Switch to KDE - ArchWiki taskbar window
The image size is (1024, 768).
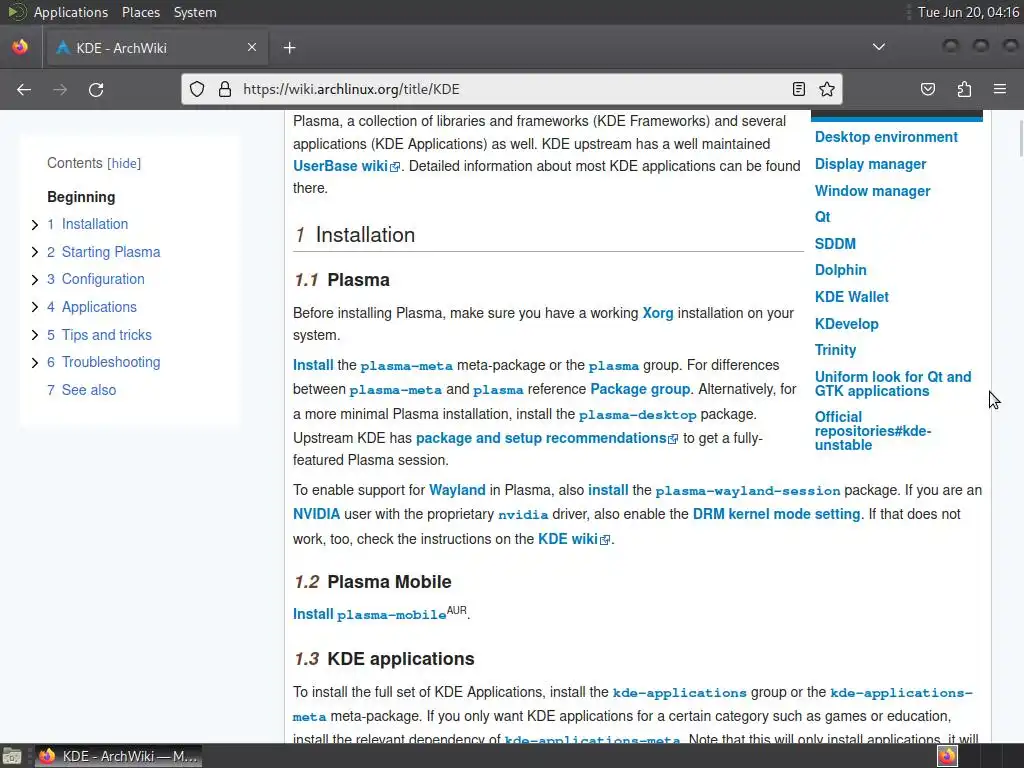(118, 756)
